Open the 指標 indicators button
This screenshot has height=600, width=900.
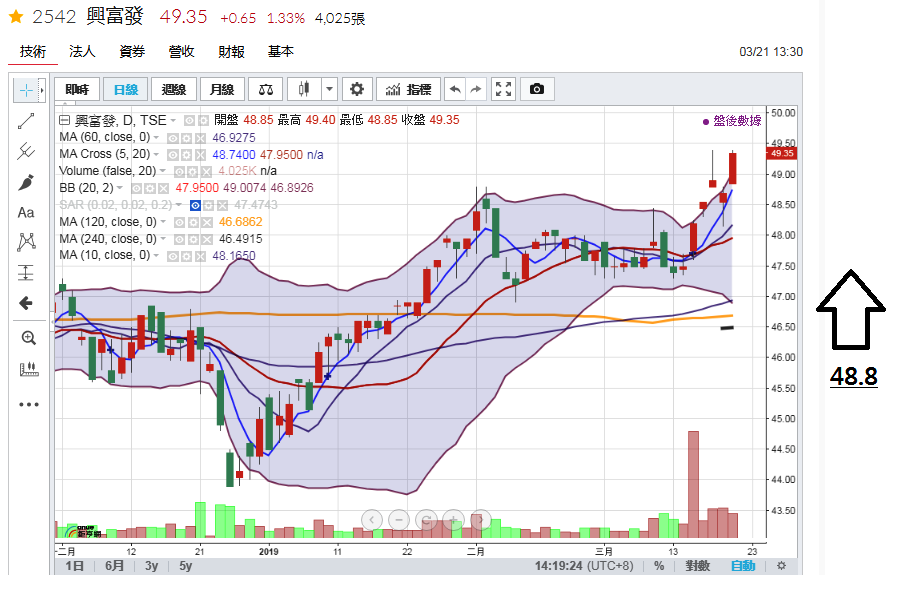click(x=409, y=89)
